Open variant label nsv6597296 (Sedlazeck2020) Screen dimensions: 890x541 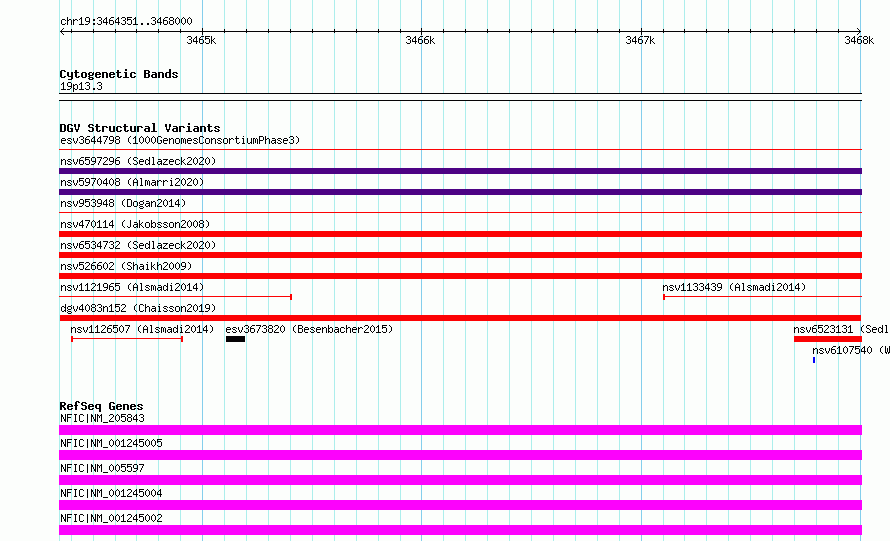[138, 161]
